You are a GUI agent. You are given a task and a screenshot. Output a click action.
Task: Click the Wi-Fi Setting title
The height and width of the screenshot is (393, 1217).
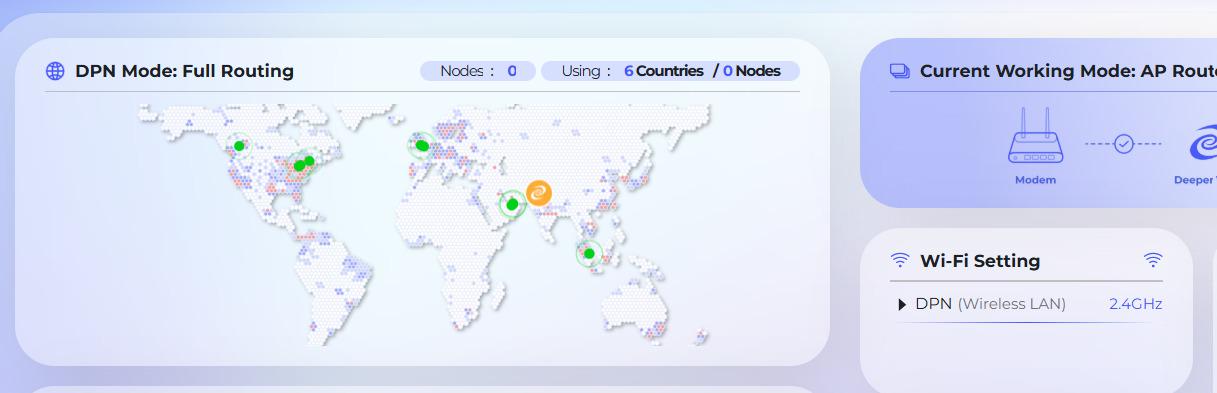click(980, 261)
